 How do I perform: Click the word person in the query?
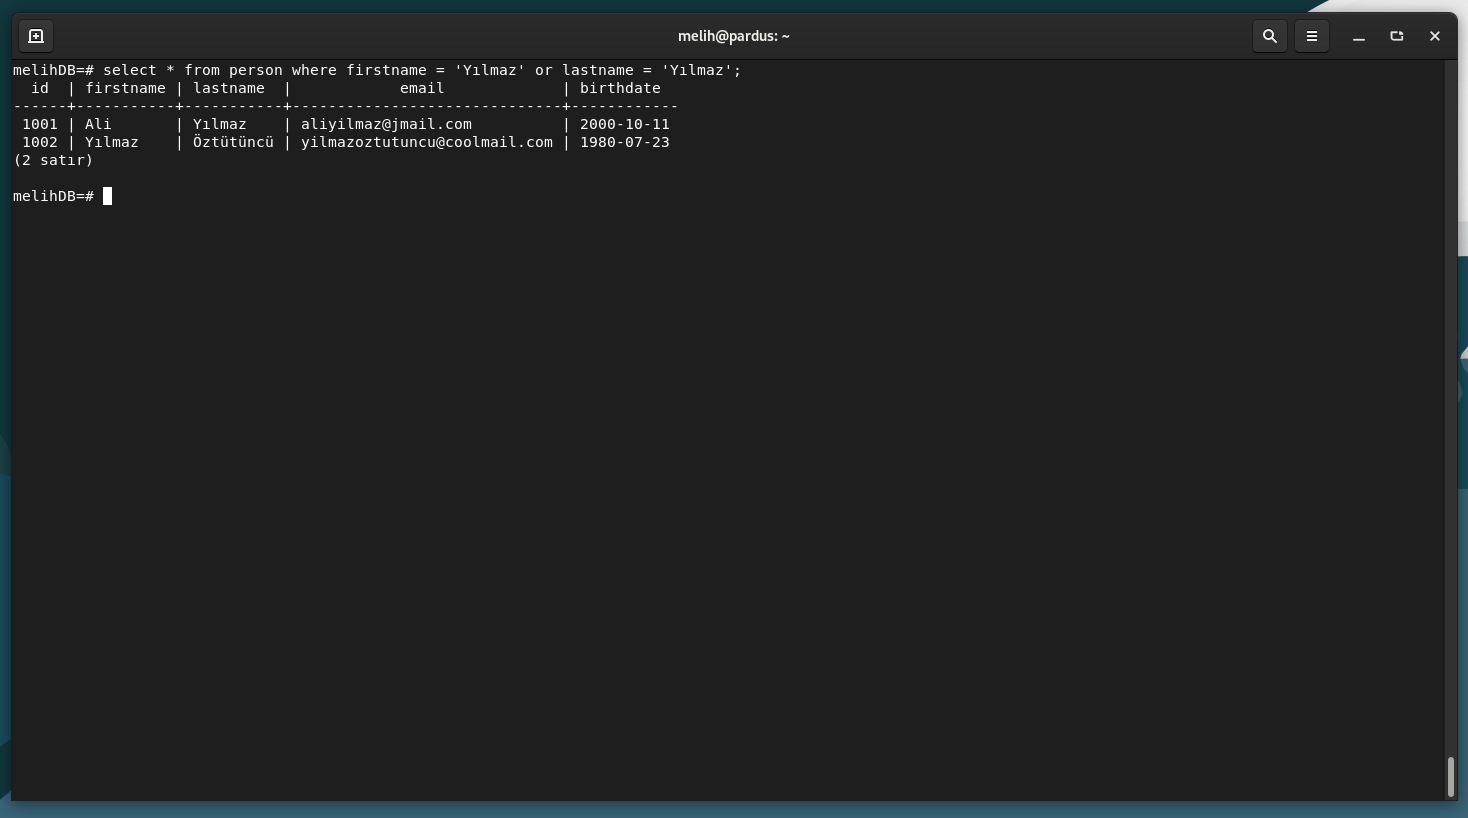pyautogui.click(x=256, y=70)
